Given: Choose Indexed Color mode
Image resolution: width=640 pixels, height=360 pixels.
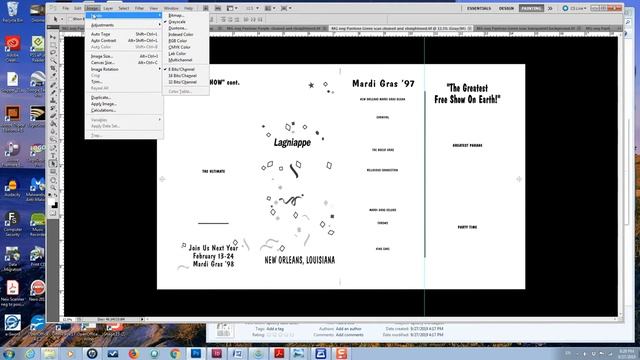Looking at the screenshot, I should [181, 34].
